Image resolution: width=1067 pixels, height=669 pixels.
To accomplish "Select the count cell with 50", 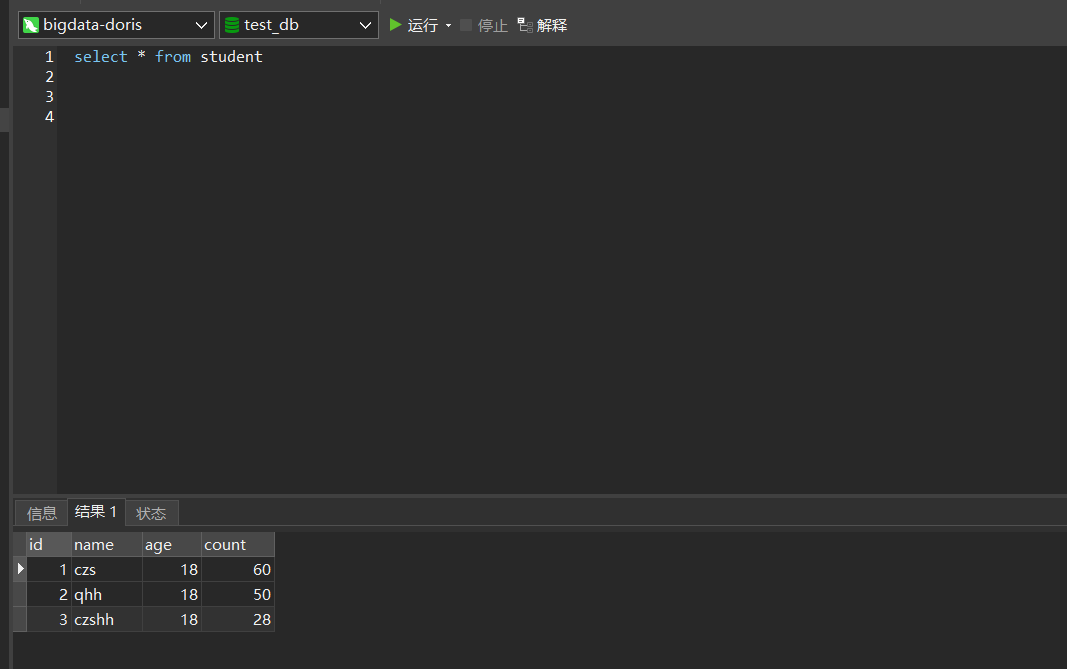I will click(237, 595).
